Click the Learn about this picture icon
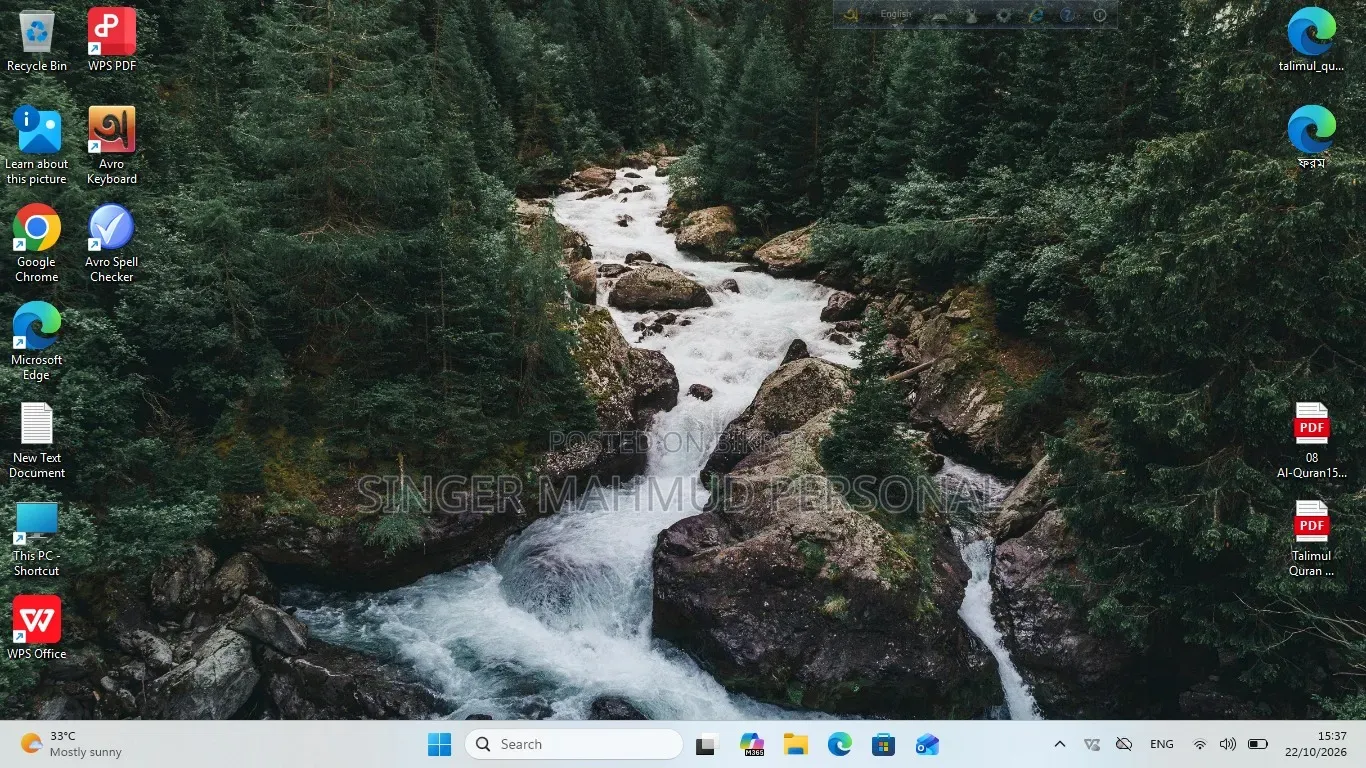The height and width of the screenshot is (768, 1366). [x=37, y=146]
